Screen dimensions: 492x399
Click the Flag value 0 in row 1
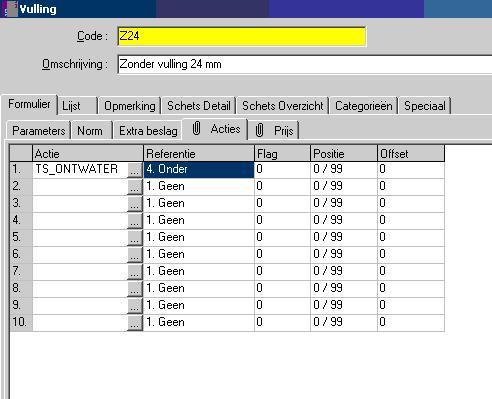tap(282, 170)
